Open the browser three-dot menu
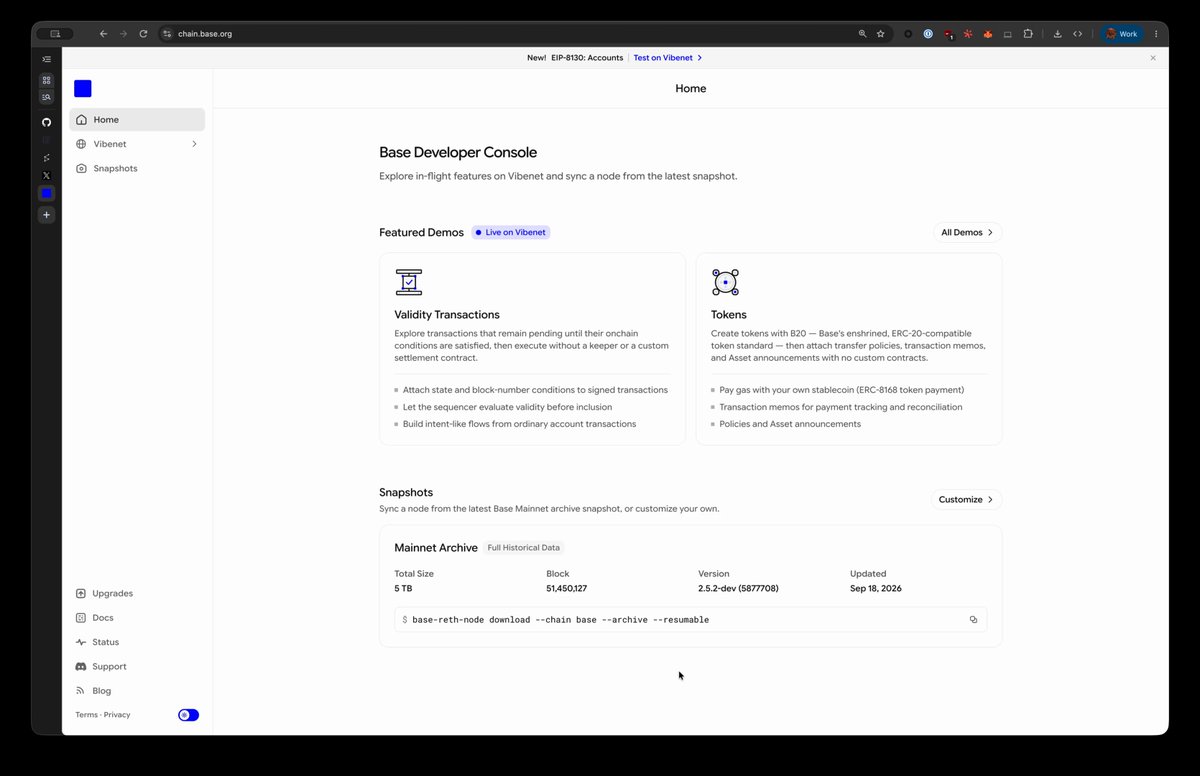Viewport: 1200px width, 776px height. (x=1156, y=34)
